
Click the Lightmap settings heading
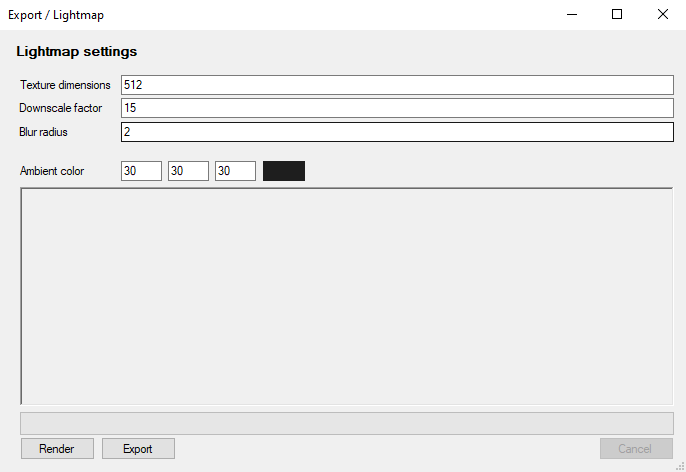click(x=77, y=51)
